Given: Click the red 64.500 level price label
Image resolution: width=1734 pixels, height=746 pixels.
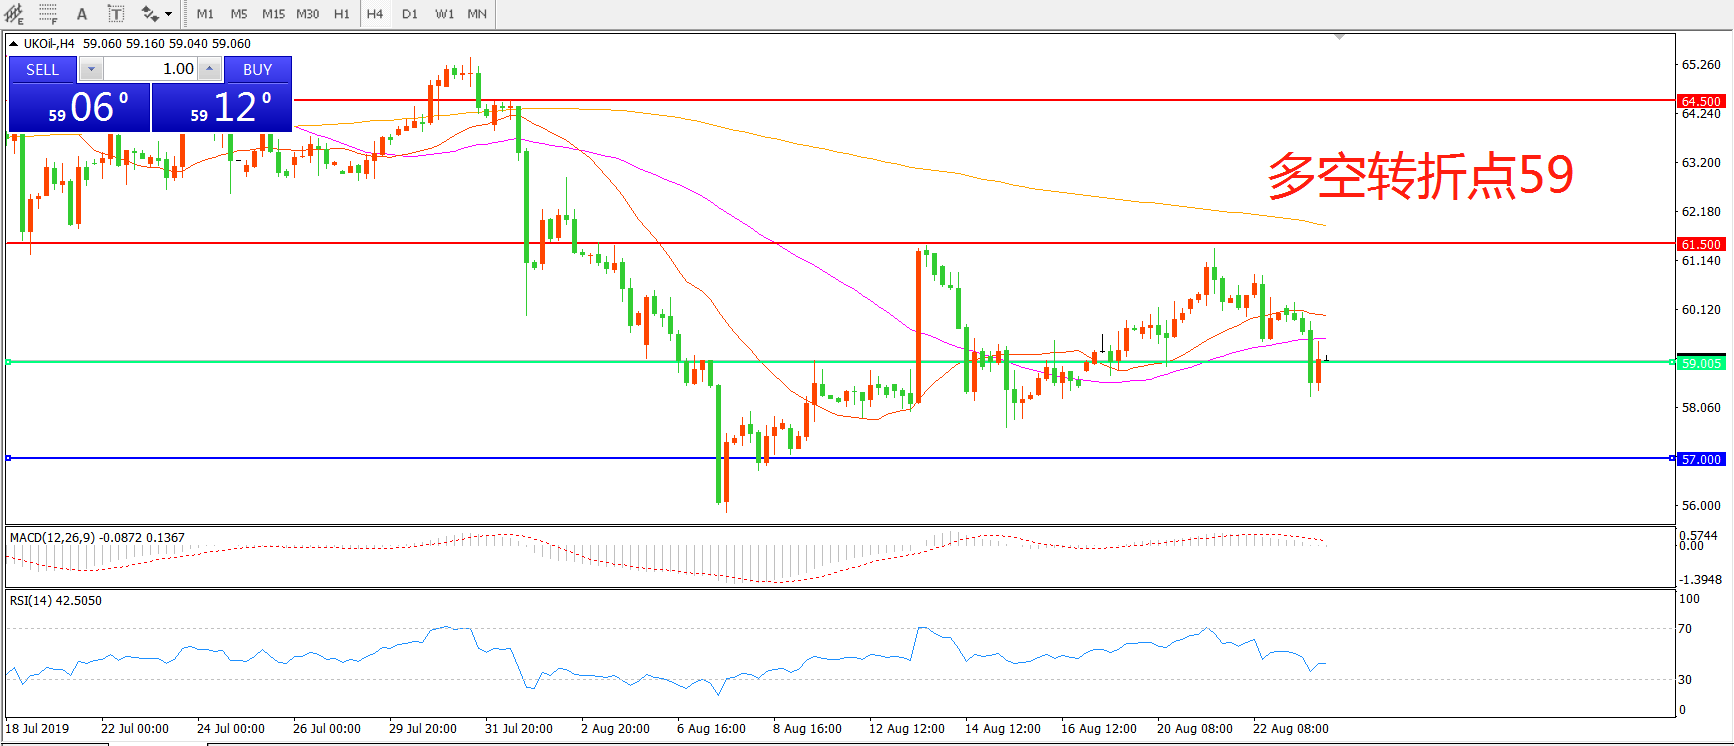Looking at the screenshot, I should [1701, 101].
